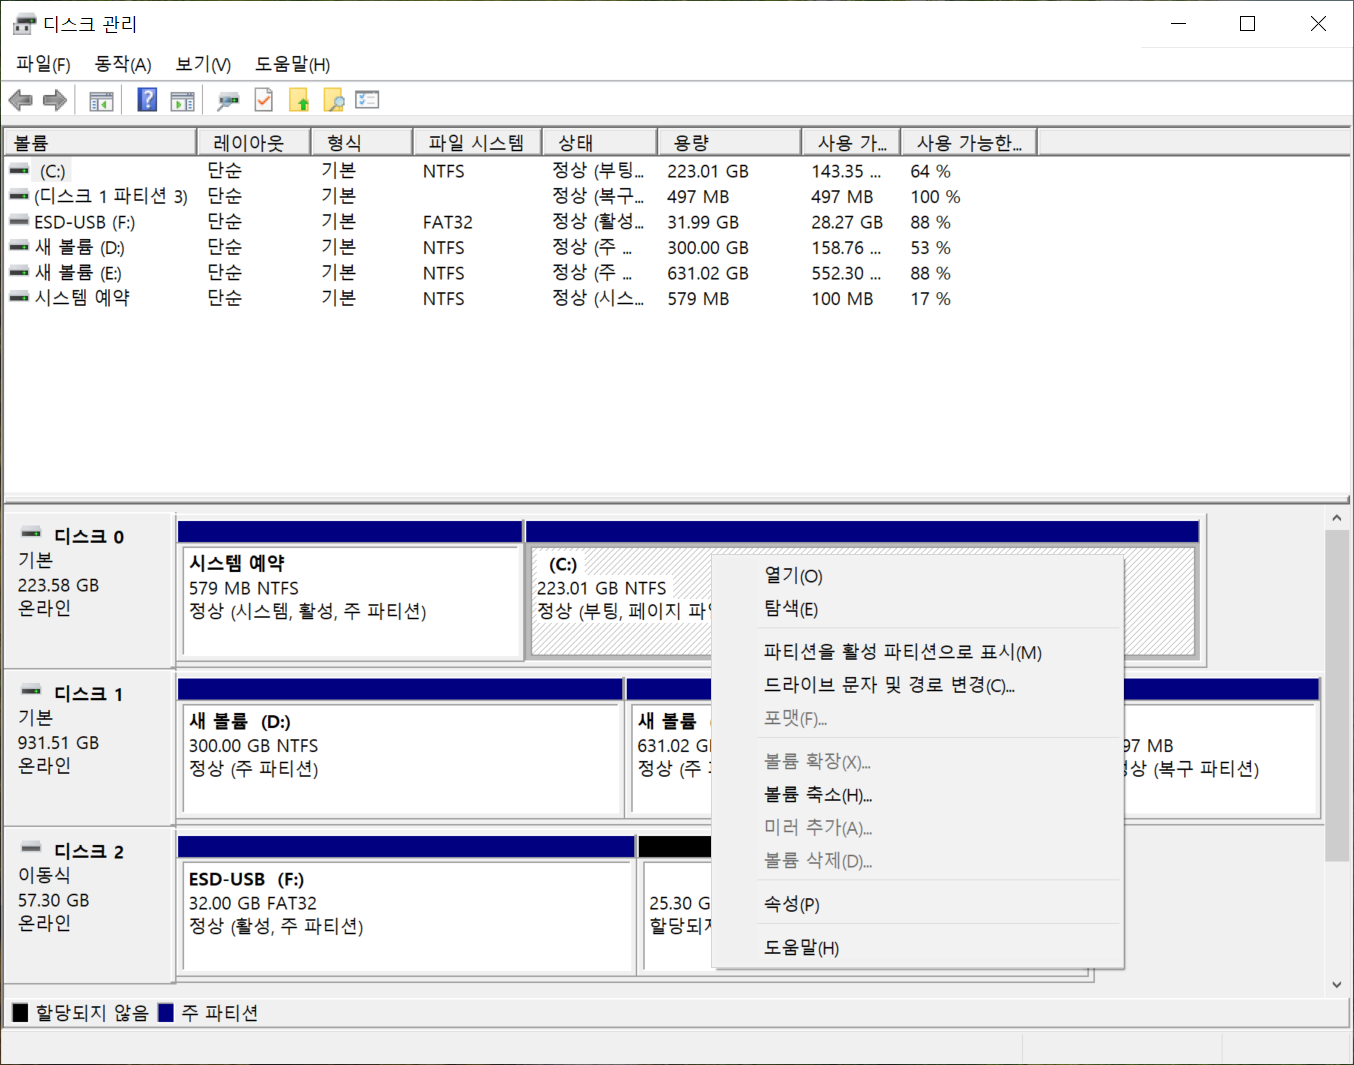
Task: Click the 디스크 0 disk icon
Action: click(x=32, y=534)
